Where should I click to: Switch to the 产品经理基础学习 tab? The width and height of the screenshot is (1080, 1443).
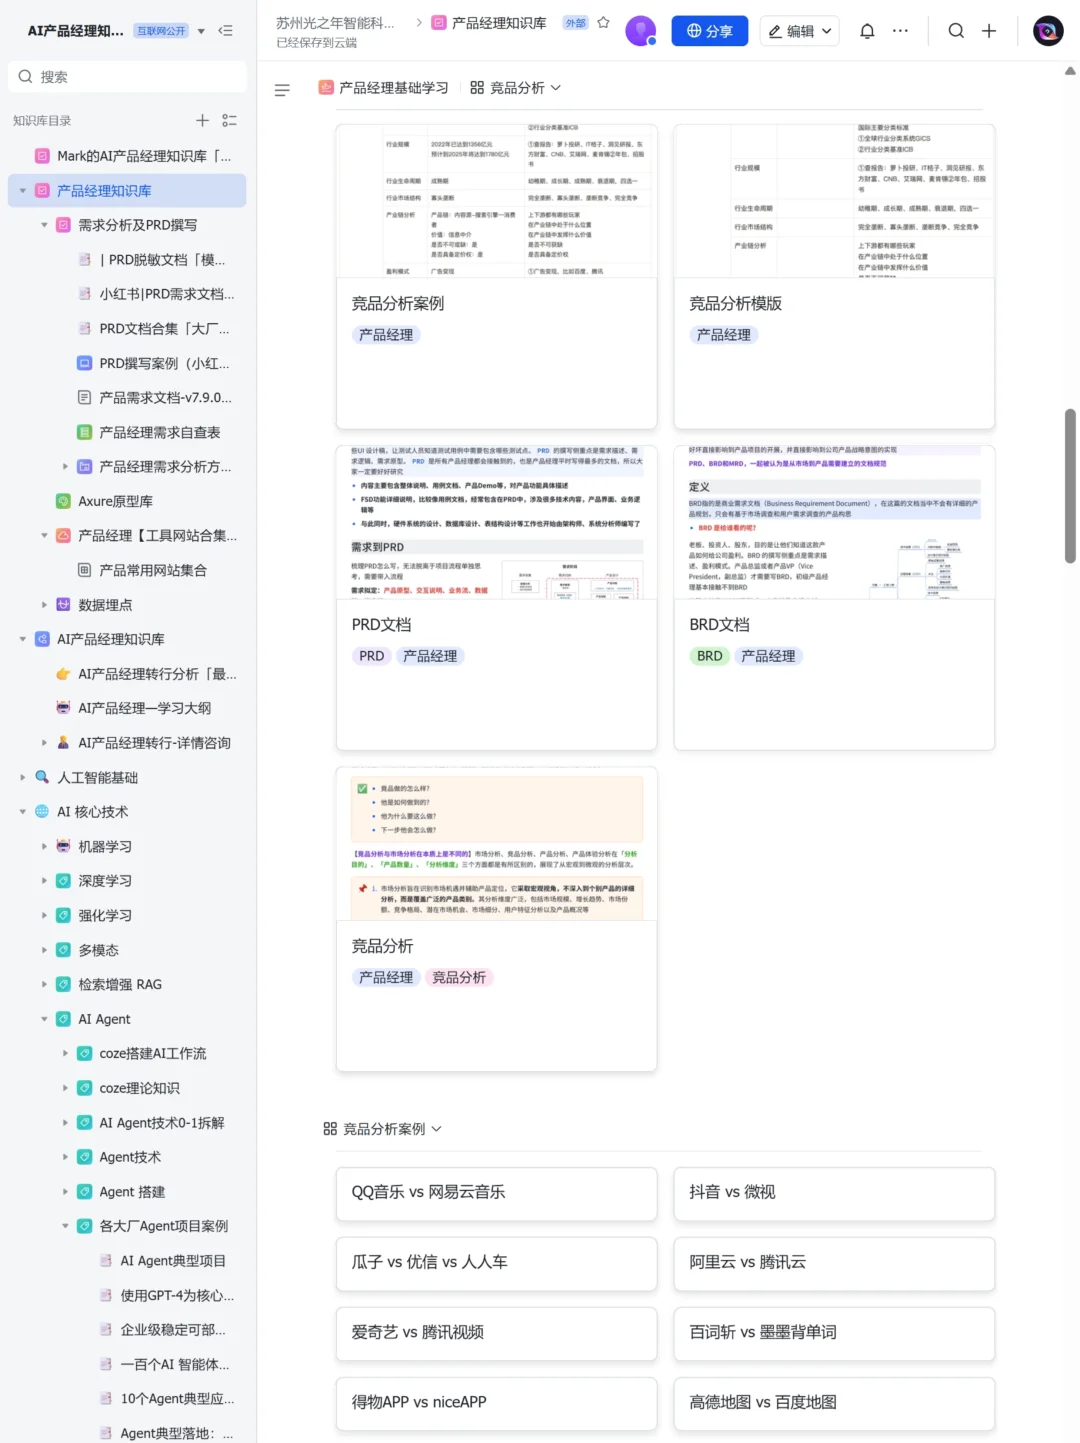coord(383,88)
